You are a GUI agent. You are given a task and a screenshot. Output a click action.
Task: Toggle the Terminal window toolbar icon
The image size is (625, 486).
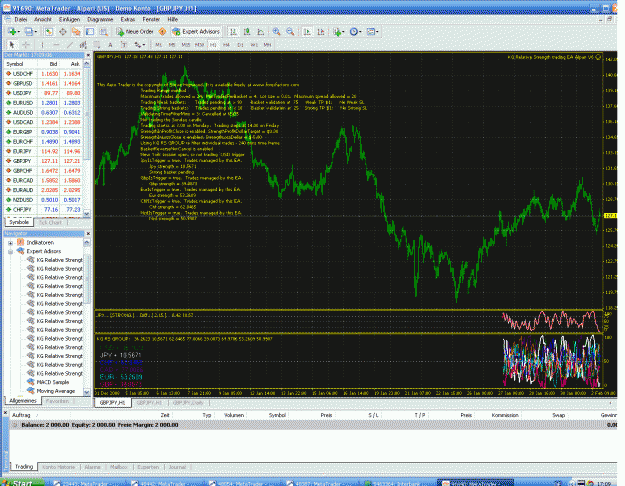click(x=90, y=31)
